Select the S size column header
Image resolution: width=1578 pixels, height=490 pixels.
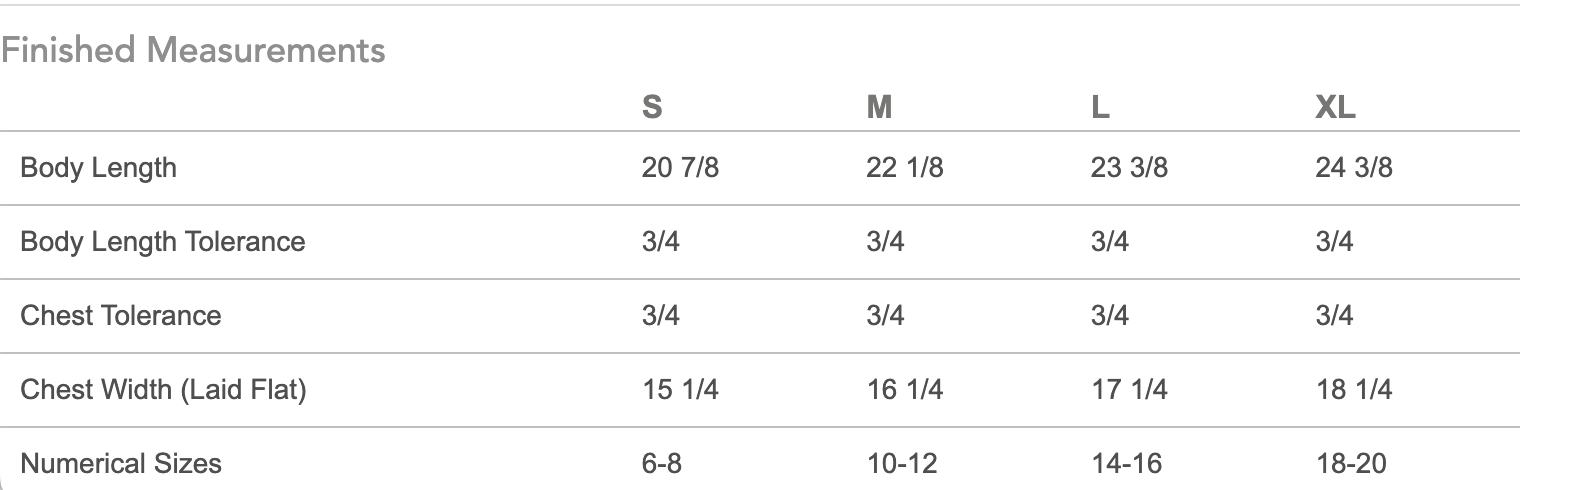(652, 106)
